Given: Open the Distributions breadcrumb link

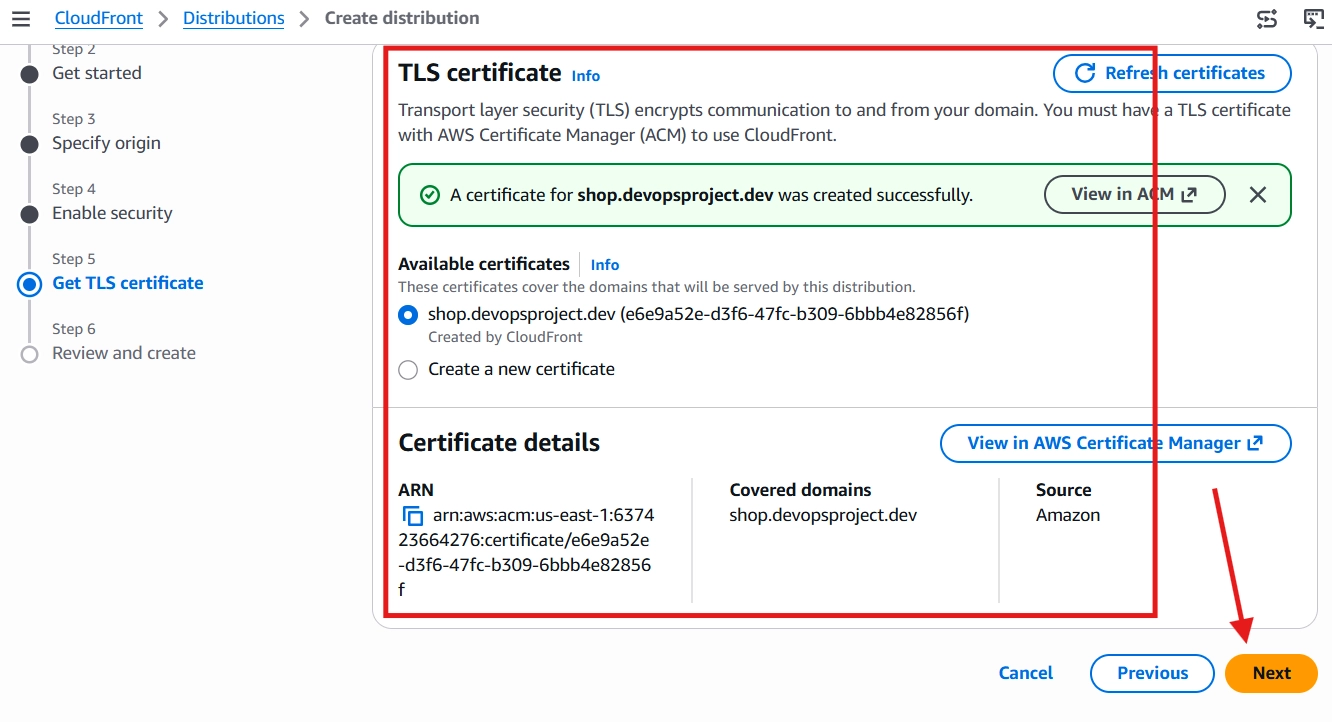Looking at the screenshot, I should click(234, 18).
